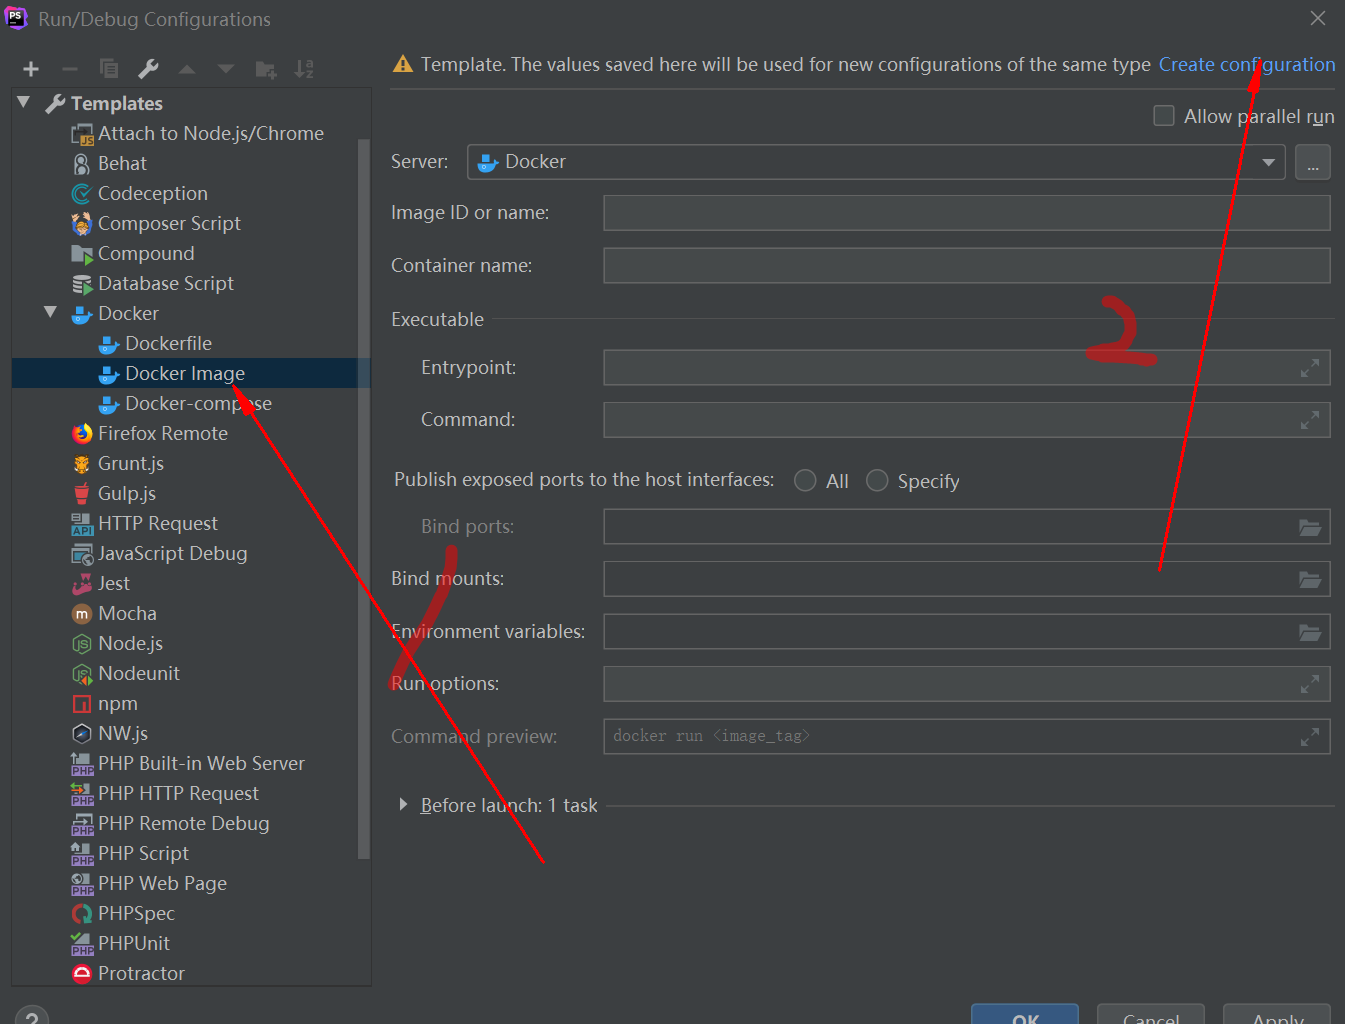This screenshot has height=1024, width=1345.
Task: Select the Jest template
Action: [x=190, y=584]
